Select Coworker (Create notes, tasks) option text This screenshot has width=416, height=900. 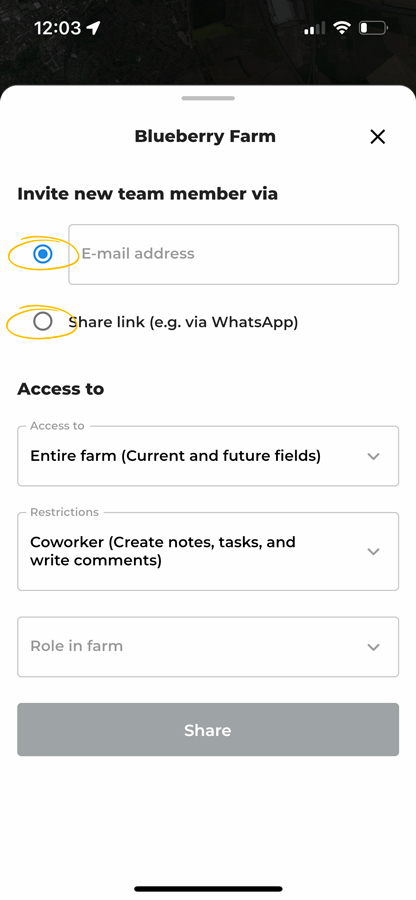pyautogui.click(x=163, y=551)
